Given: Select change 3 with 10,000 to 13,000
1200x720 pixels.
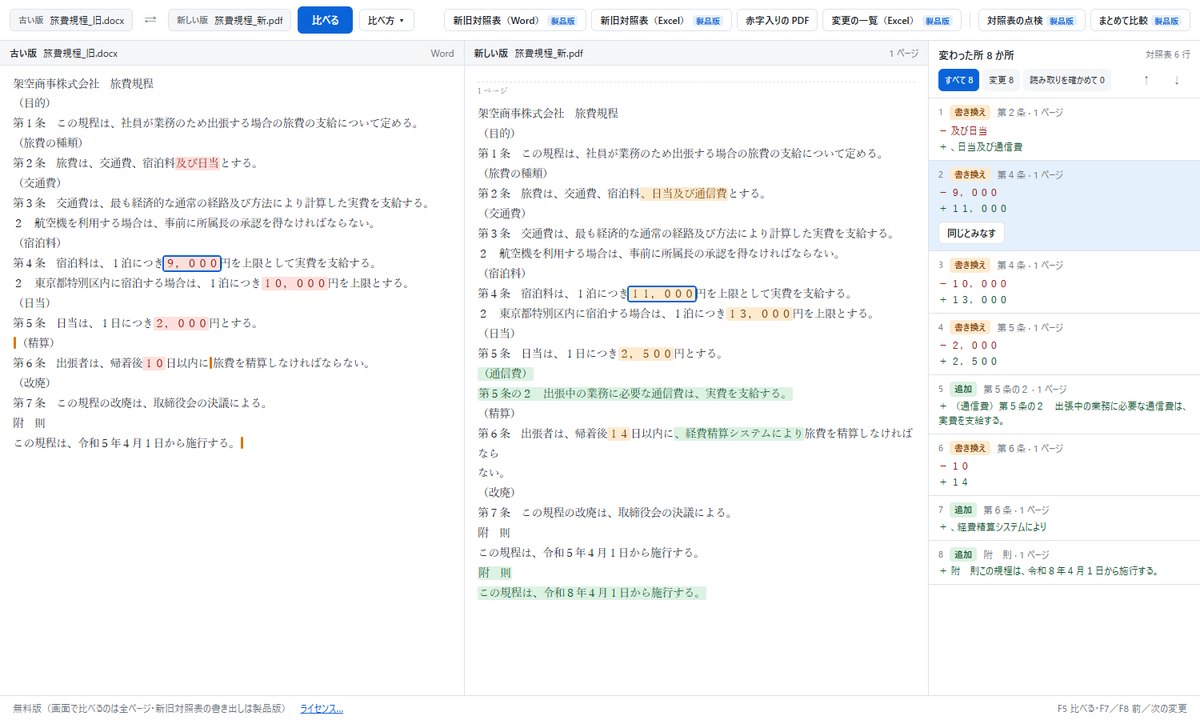Looking at the screenshot, I should coord(1064,281).
